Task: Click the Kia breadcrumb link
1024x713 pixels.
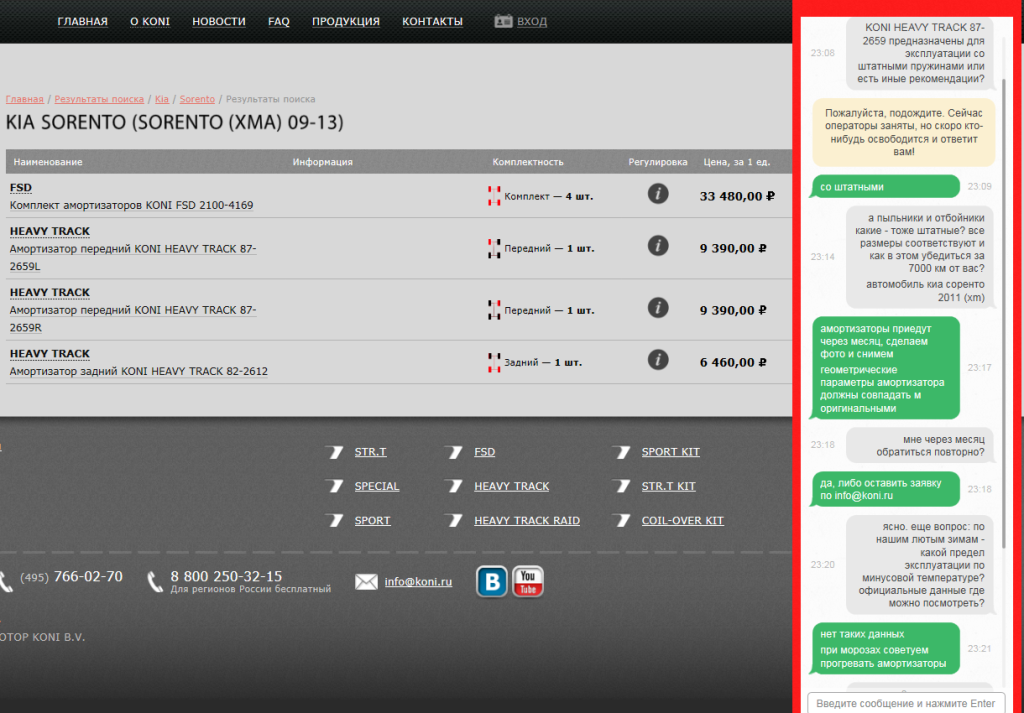Action: [161, 99]
